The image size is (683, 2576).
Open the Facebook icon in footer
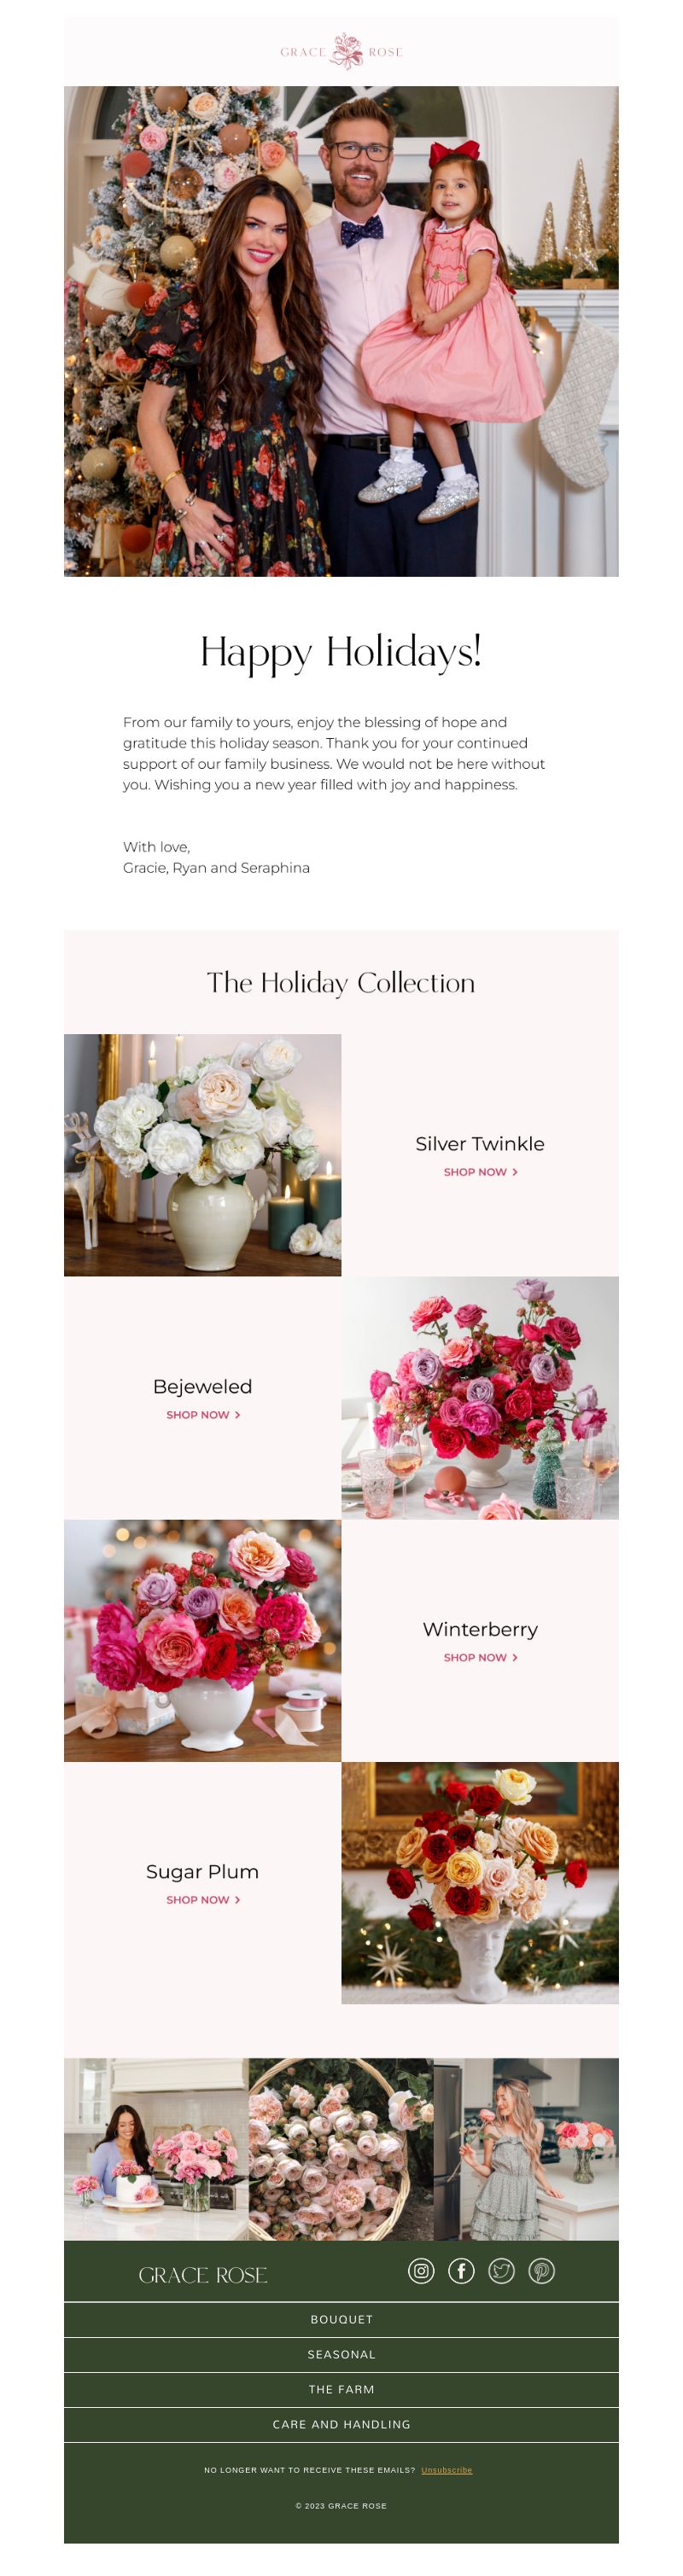[x=461, y=2271]
